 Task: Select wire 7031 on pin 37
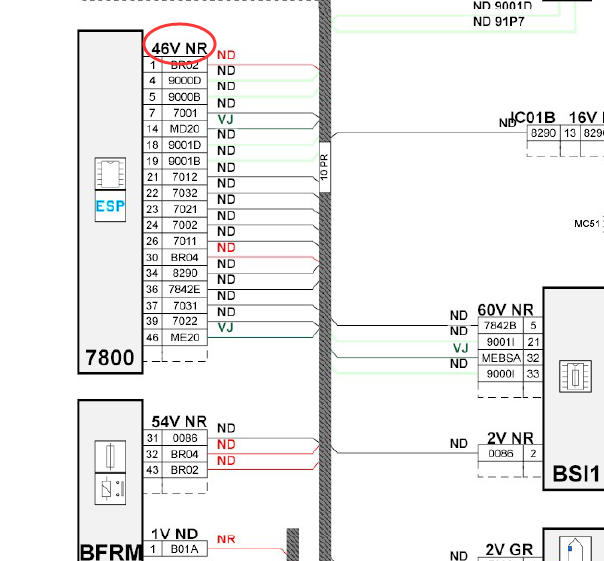tap(185, 306)
